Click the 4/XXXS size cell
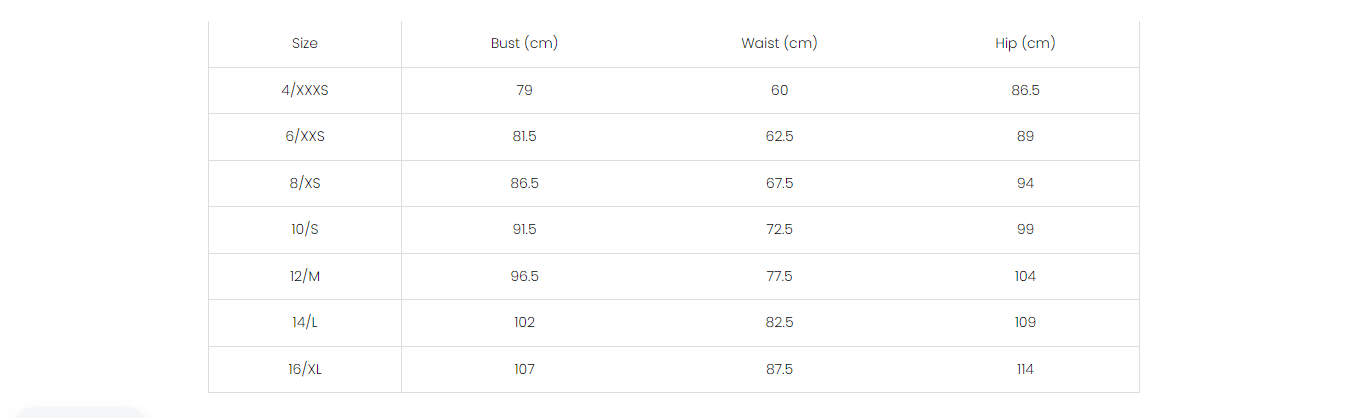 305,90
